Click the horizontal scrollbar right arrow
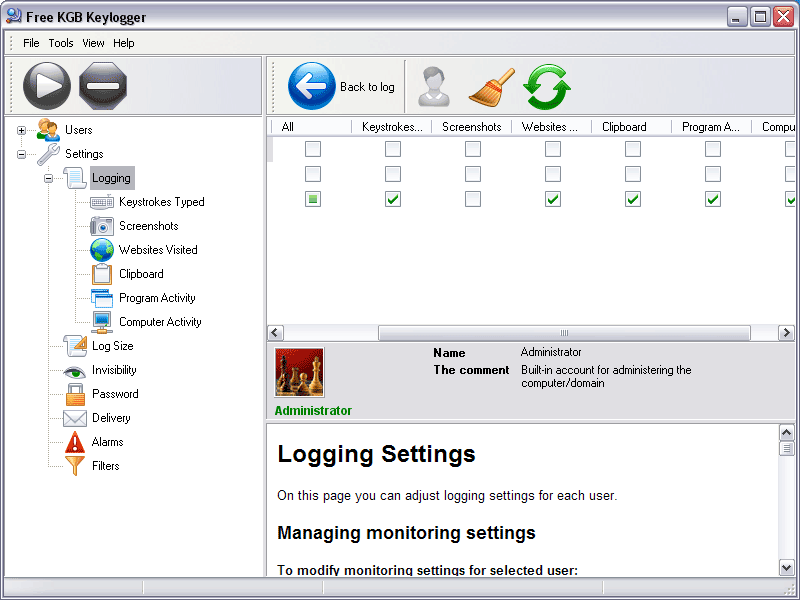The width and height of the screenshot is (800, 600). coord(786,333)
